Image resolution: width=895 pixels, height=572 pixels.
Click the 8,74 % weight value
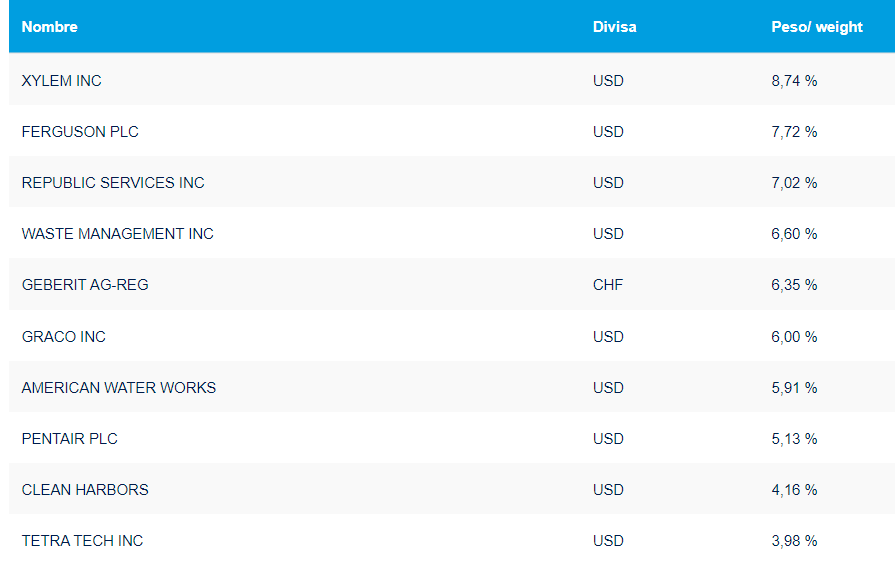coord(794,81)
